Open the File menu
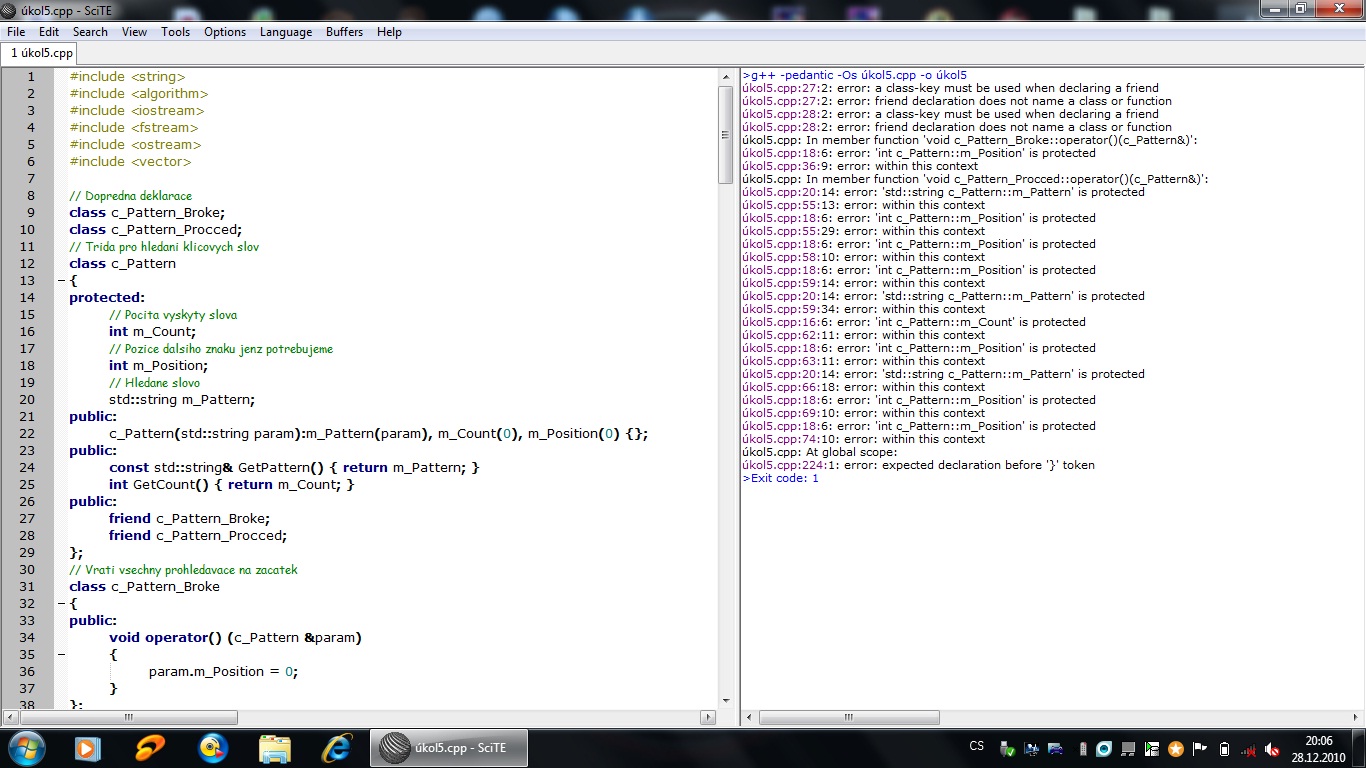Image resolution: width=1366 pixels, height=768 pixels. [x=16, y=32]
